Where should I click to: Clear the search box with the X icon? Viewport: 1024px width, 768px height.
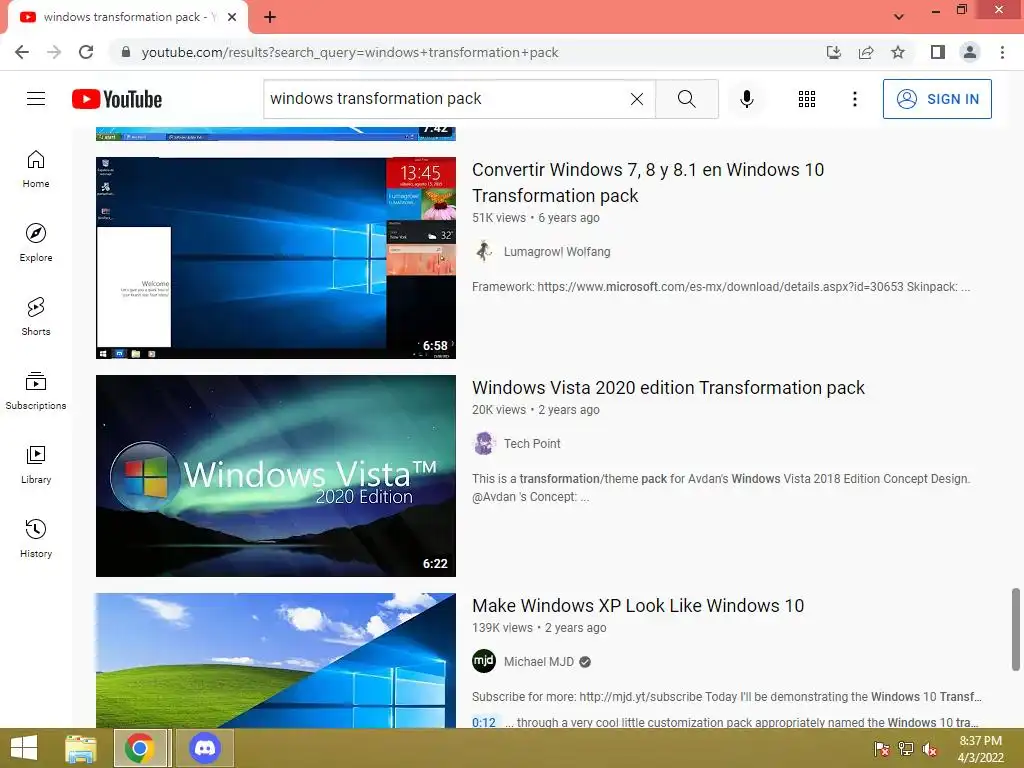(637, 99)
